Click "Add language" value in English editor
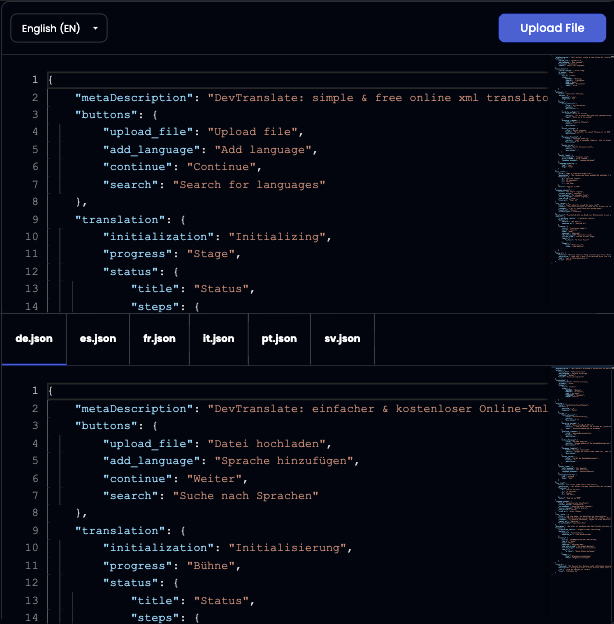This screenshot has width=614, height=624. (263, 150)
